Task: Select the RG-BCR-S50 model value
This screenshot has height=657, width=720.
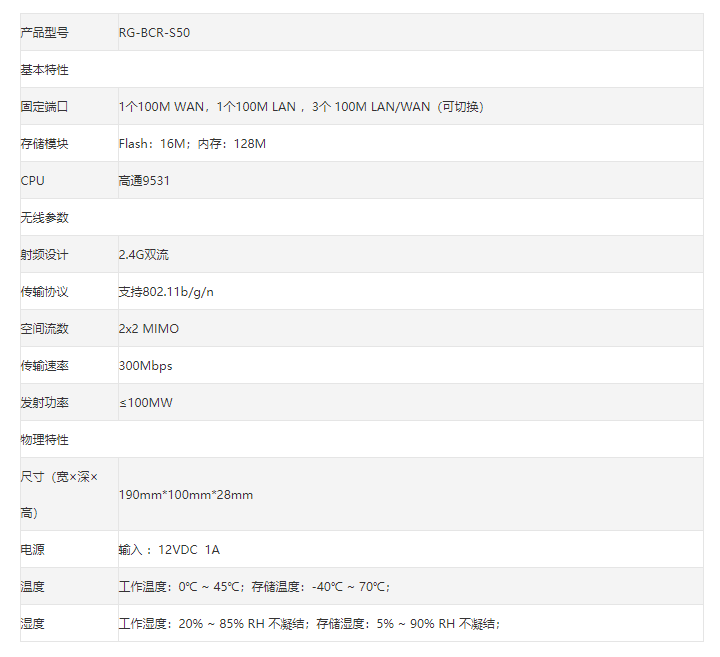Action: (x=154, y=33)
